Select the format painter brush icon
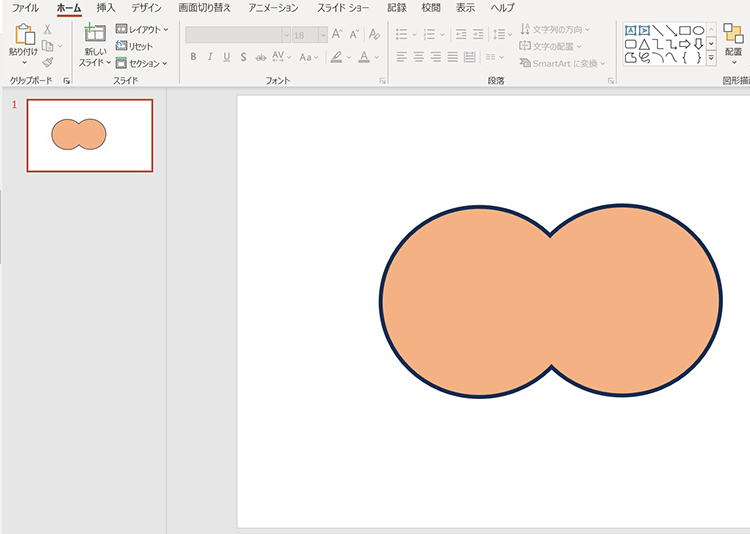Screen dimensions: 750x534 click(47, 62)
